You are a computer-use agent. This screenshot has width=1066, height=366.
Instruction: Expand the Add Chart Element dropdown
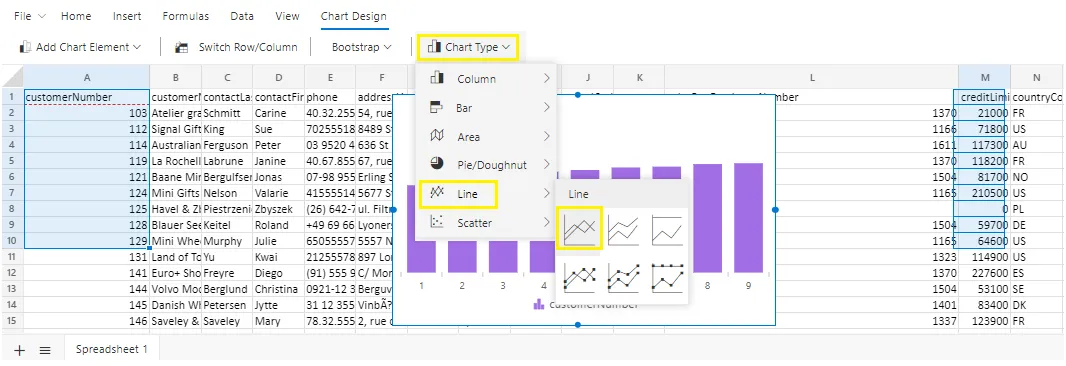tap(80, 47)
